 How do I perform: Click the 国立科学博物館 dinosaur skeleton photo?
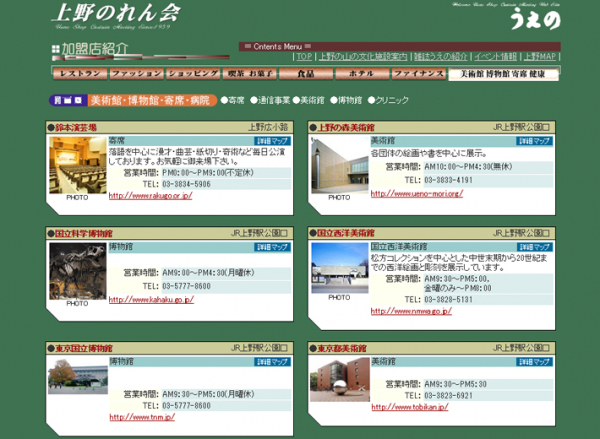tap(78, 271)
